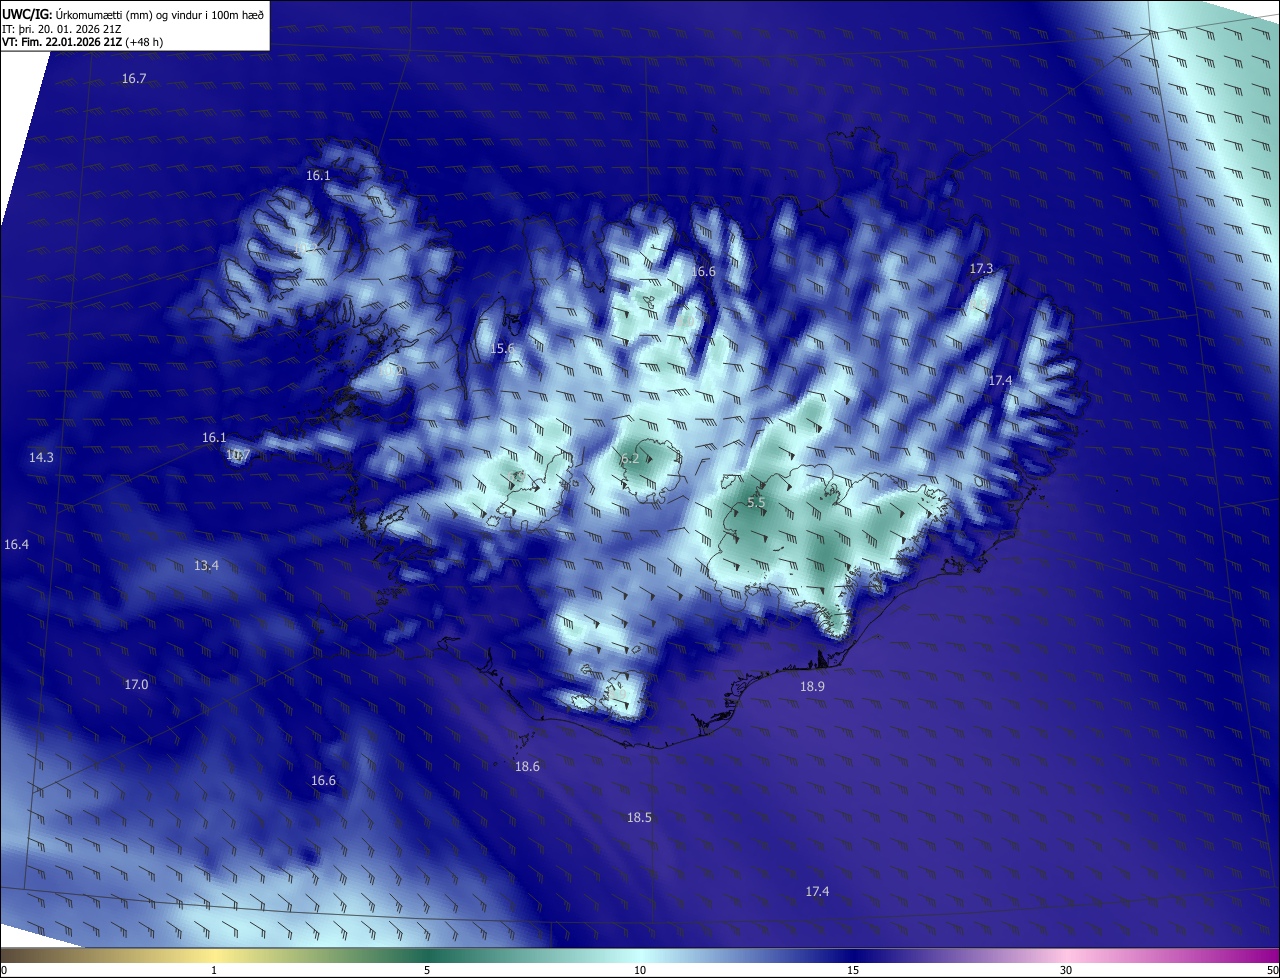Click the initial time line "IT: þri. 20. 01. 2026 21Z"
Viewport: 1280px width, 978px height.
pyautogui.click(x=64, y=29)
